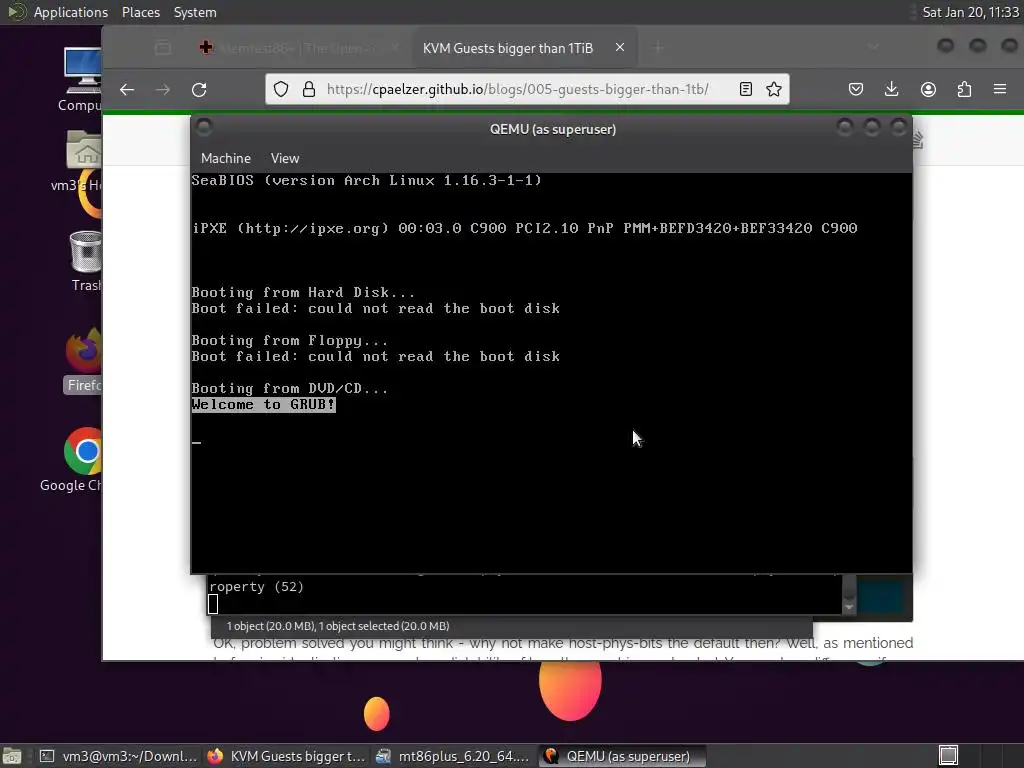The height and width of the screenshot is (768, 1024).
Task: Switch to mt86plus file manager taskbar entry
Action: coord(454,756)
